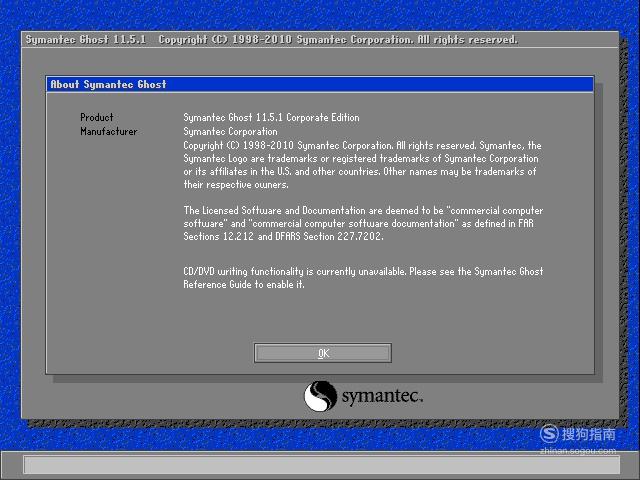Click "their respective owners." line
640x480 pixels.
[236, 184]
